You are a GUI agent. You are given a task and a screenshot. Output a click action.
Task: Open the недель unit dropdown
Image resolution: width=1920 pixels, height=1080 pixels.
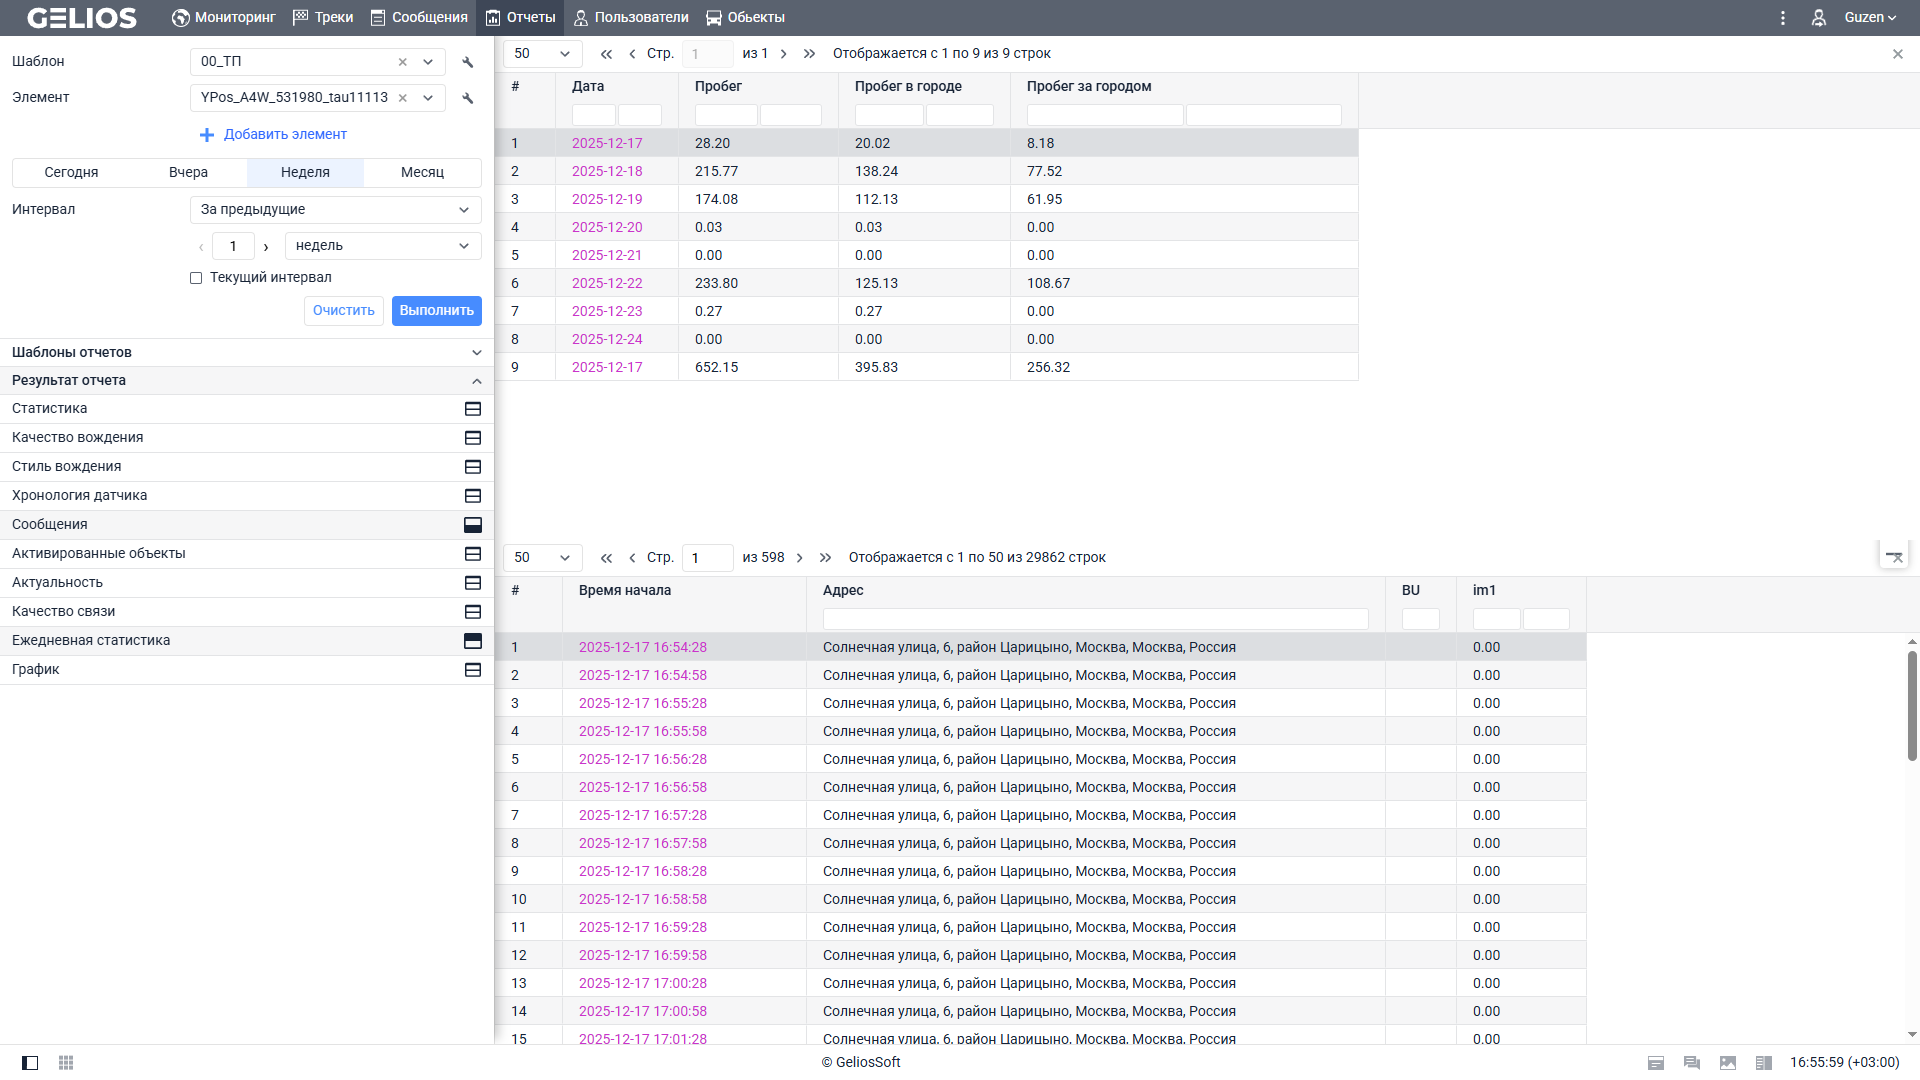point(382,246)
